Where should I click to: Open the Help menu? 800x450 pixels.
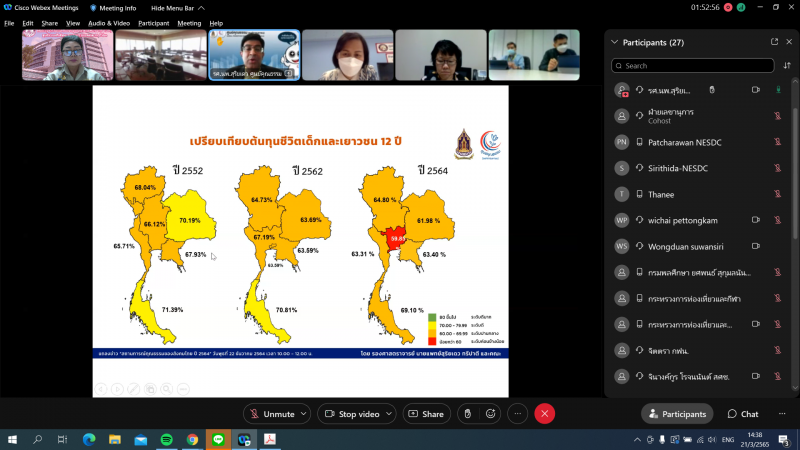point(216,23)
